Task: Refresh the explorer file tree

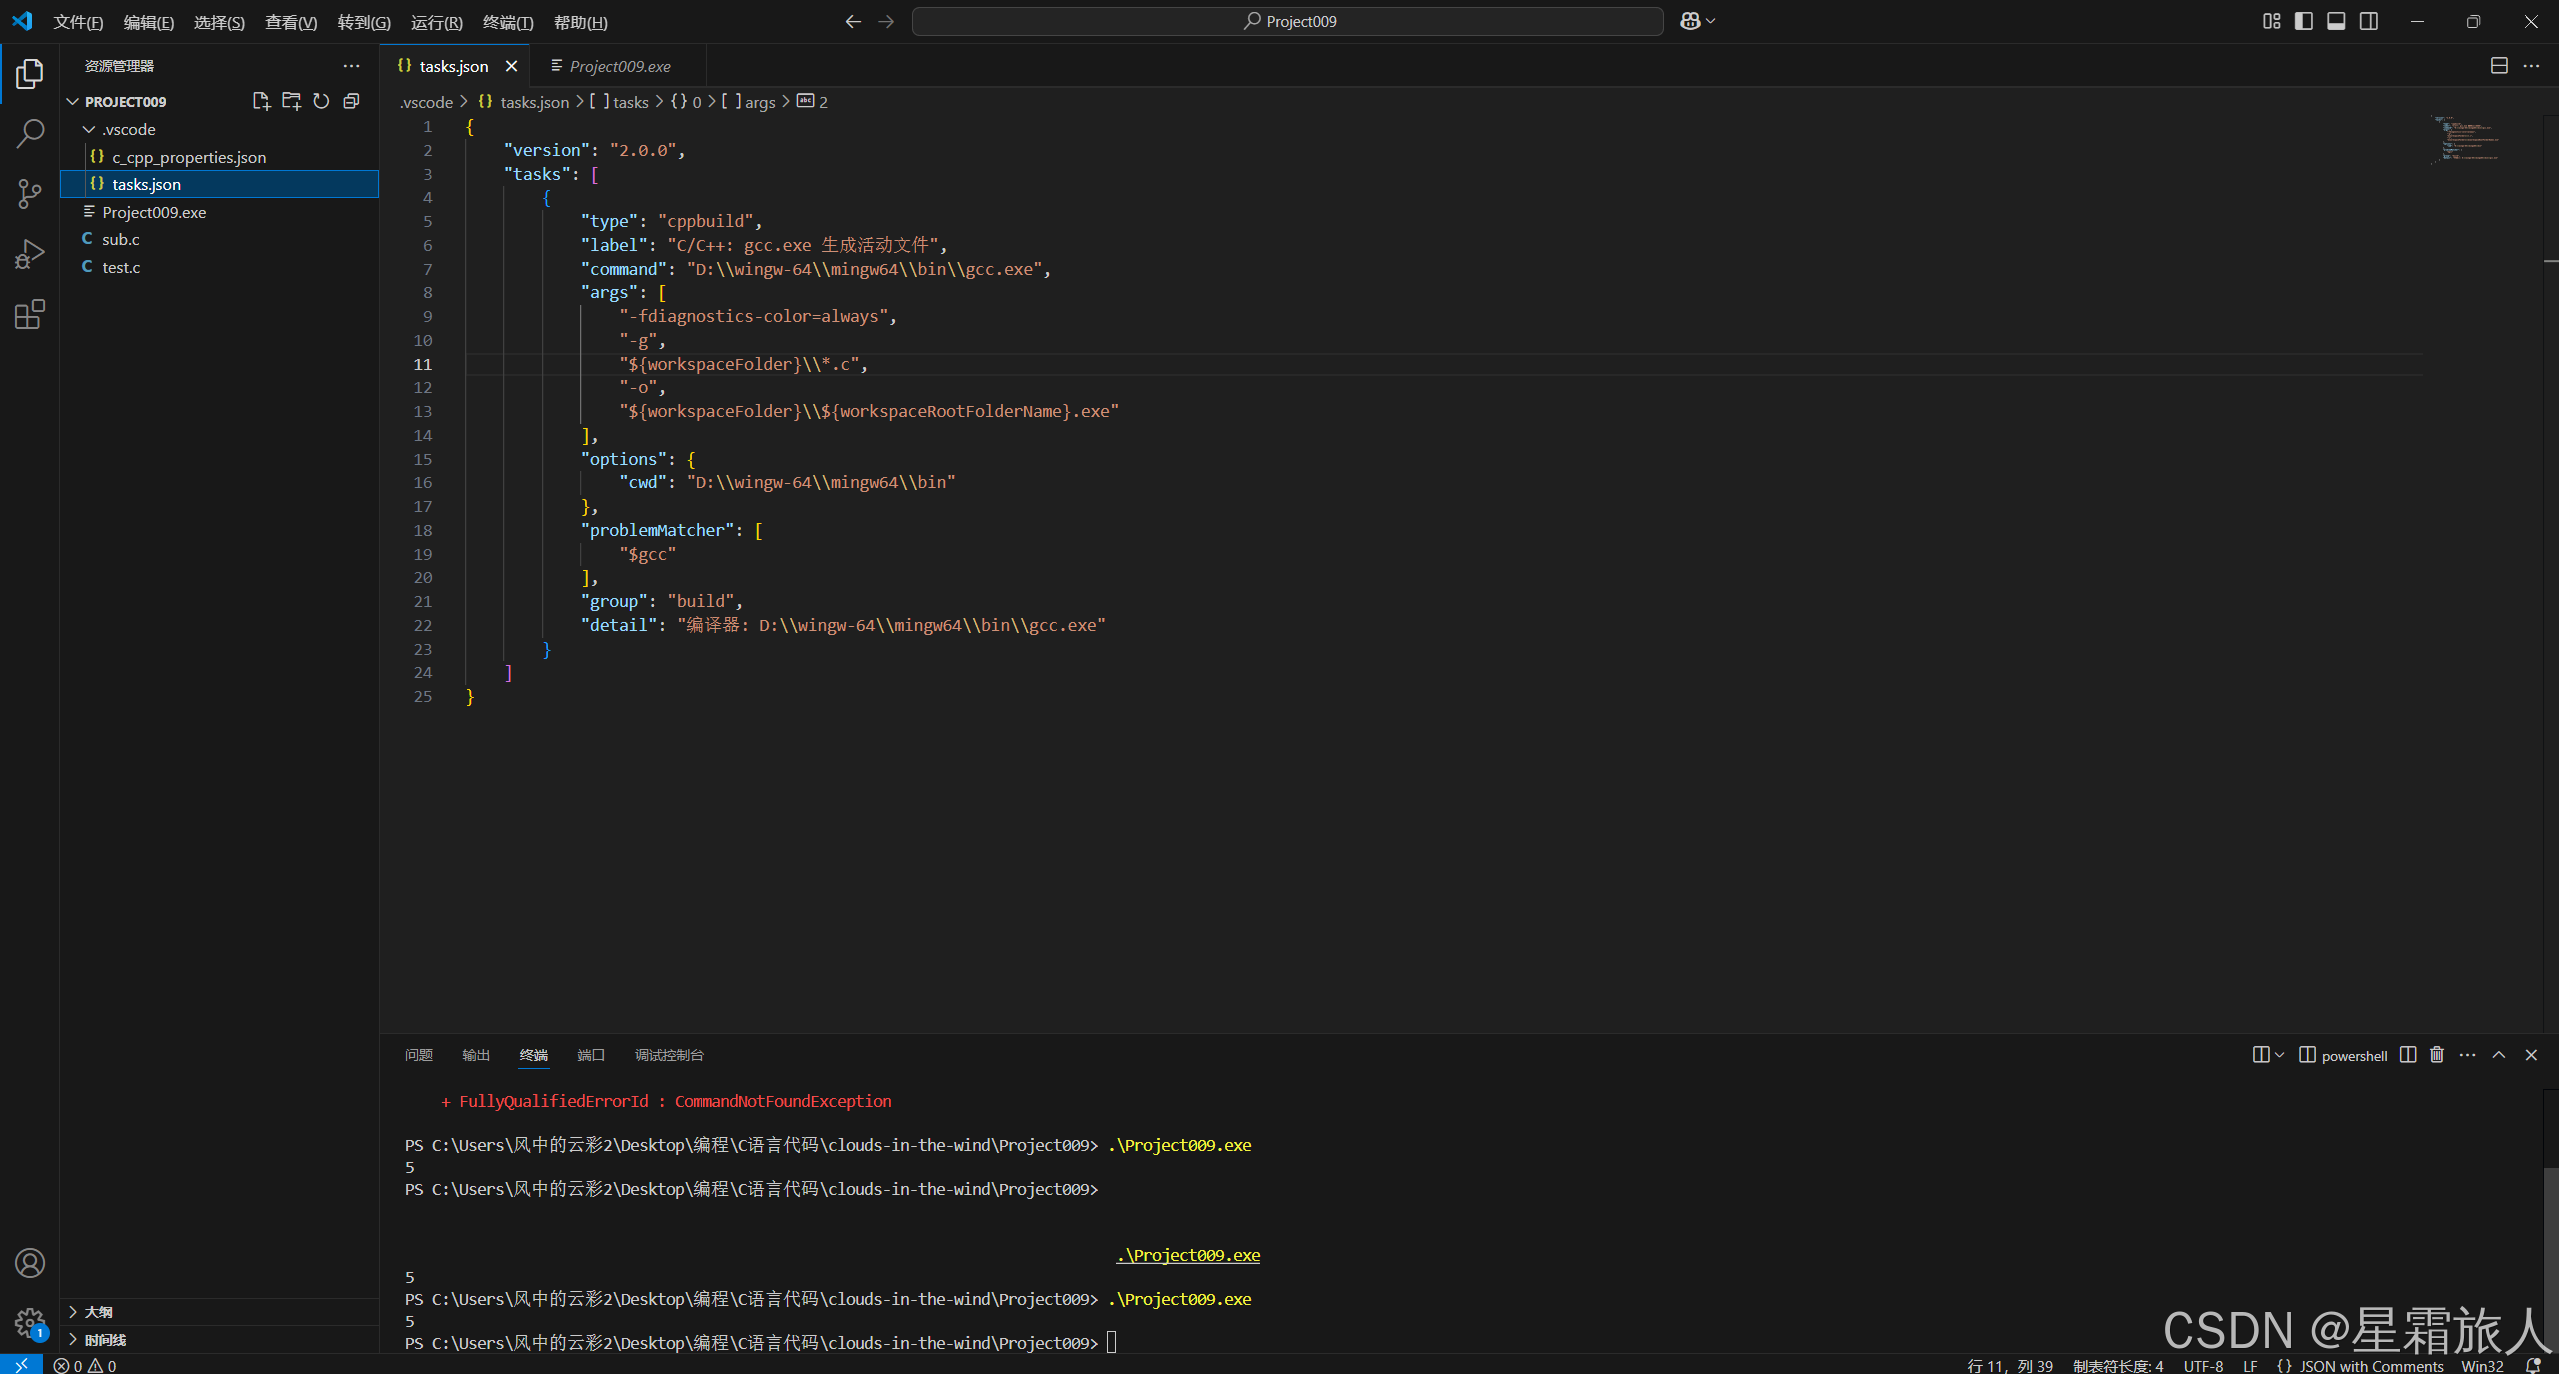Action: (x=321, y=101)
